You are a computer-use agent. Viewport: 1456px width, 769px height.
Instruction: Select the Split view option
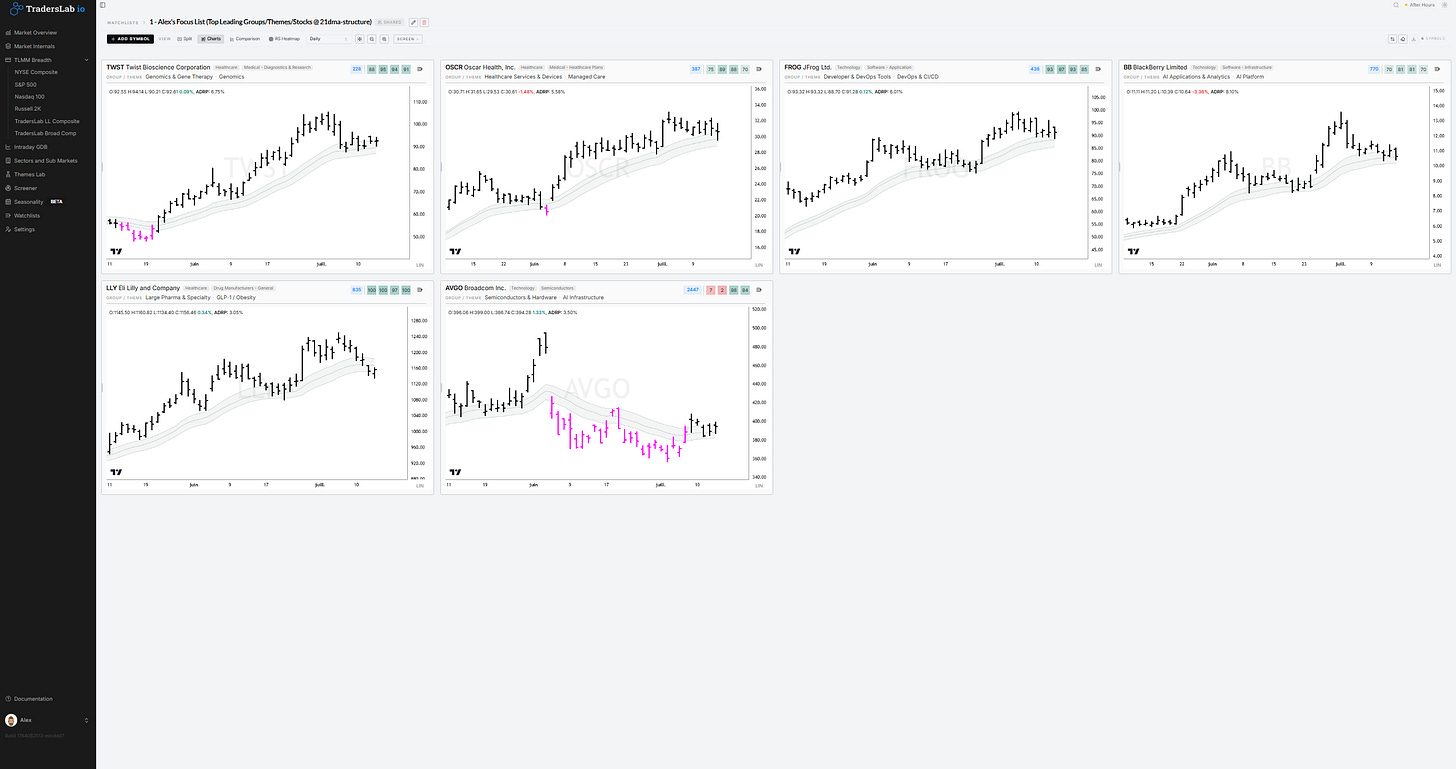(185, 39)
